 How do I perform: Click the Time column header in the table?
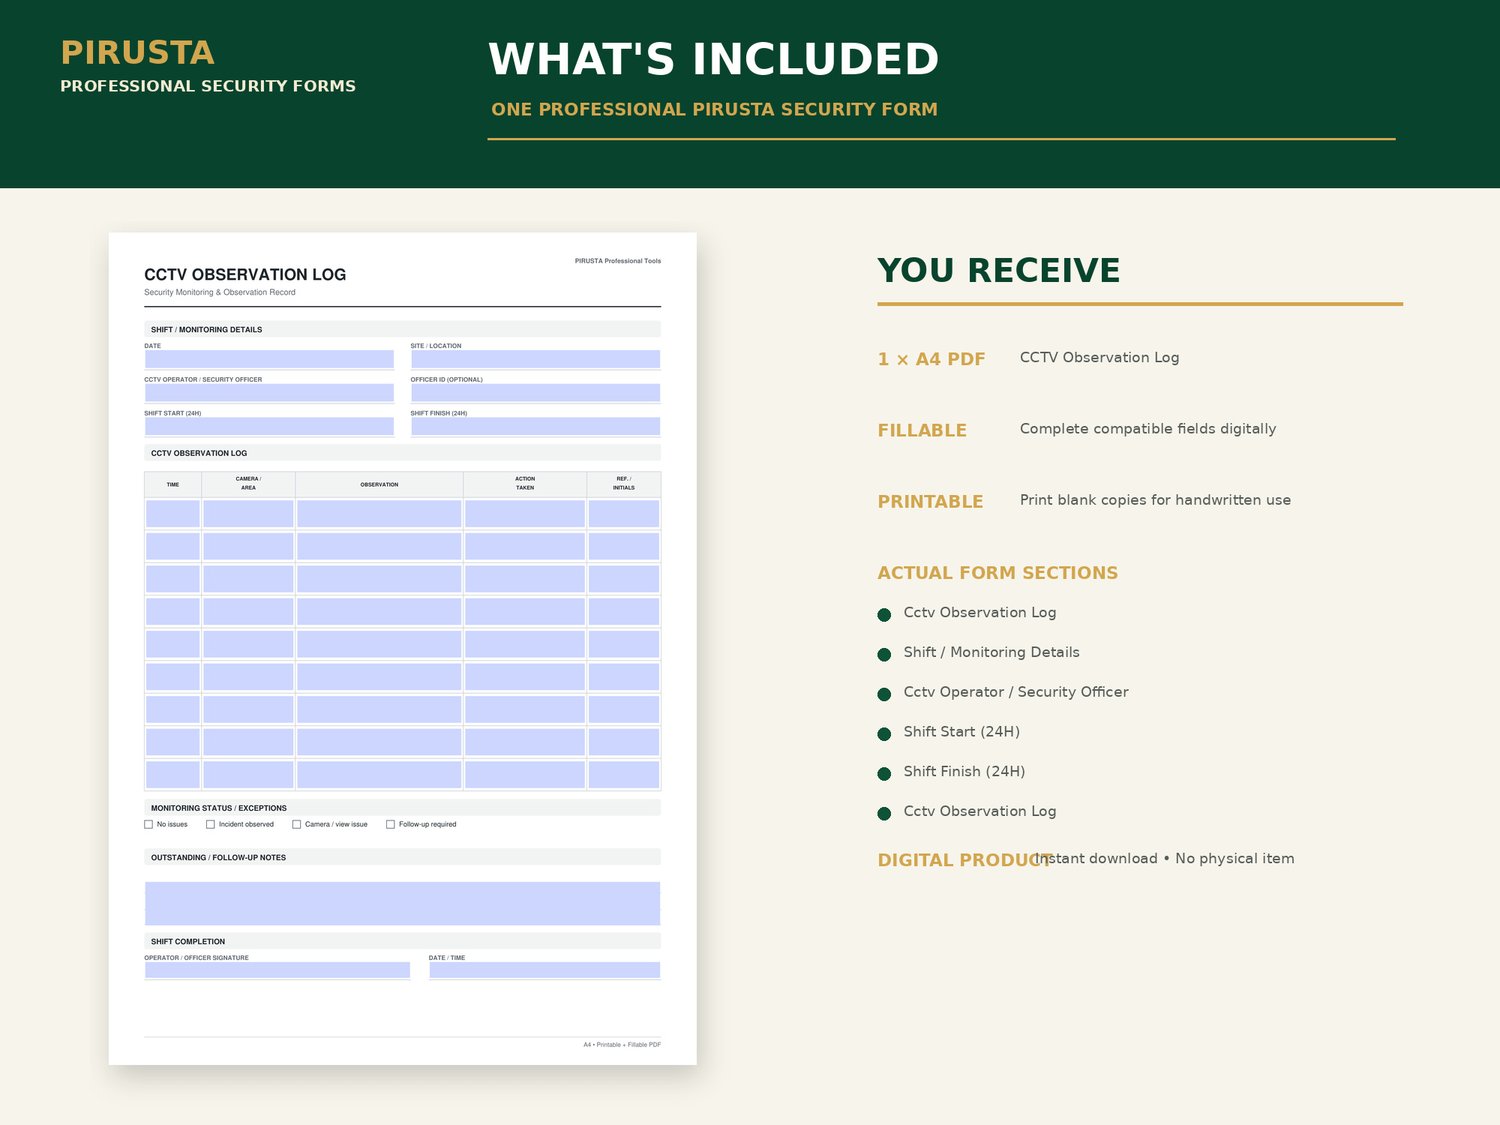173,485
